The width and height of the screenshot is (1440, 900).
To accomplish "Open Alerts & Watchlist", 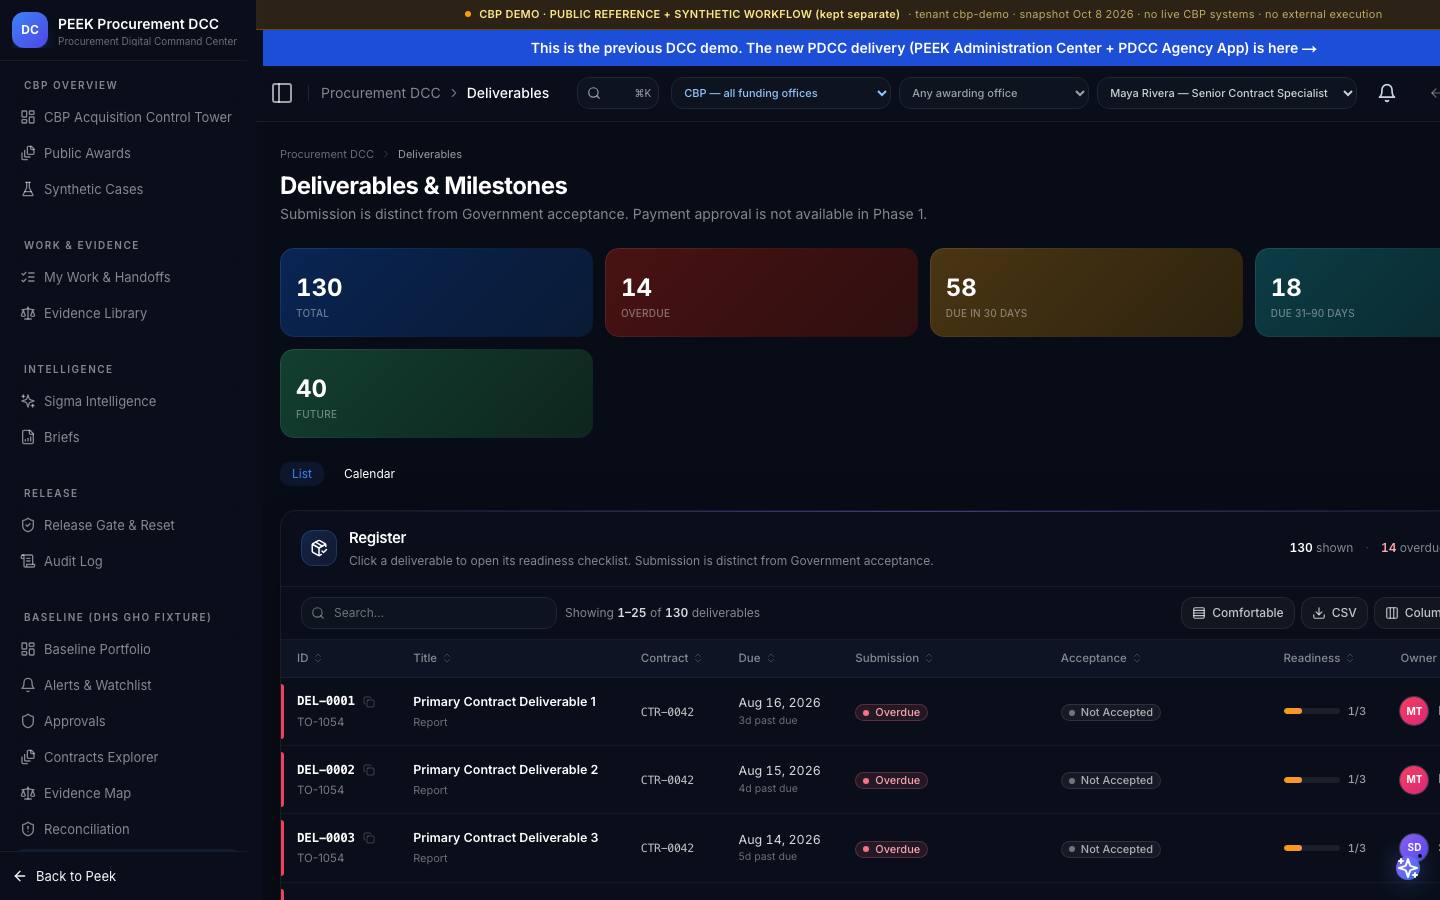I will [x=126, y=685].
